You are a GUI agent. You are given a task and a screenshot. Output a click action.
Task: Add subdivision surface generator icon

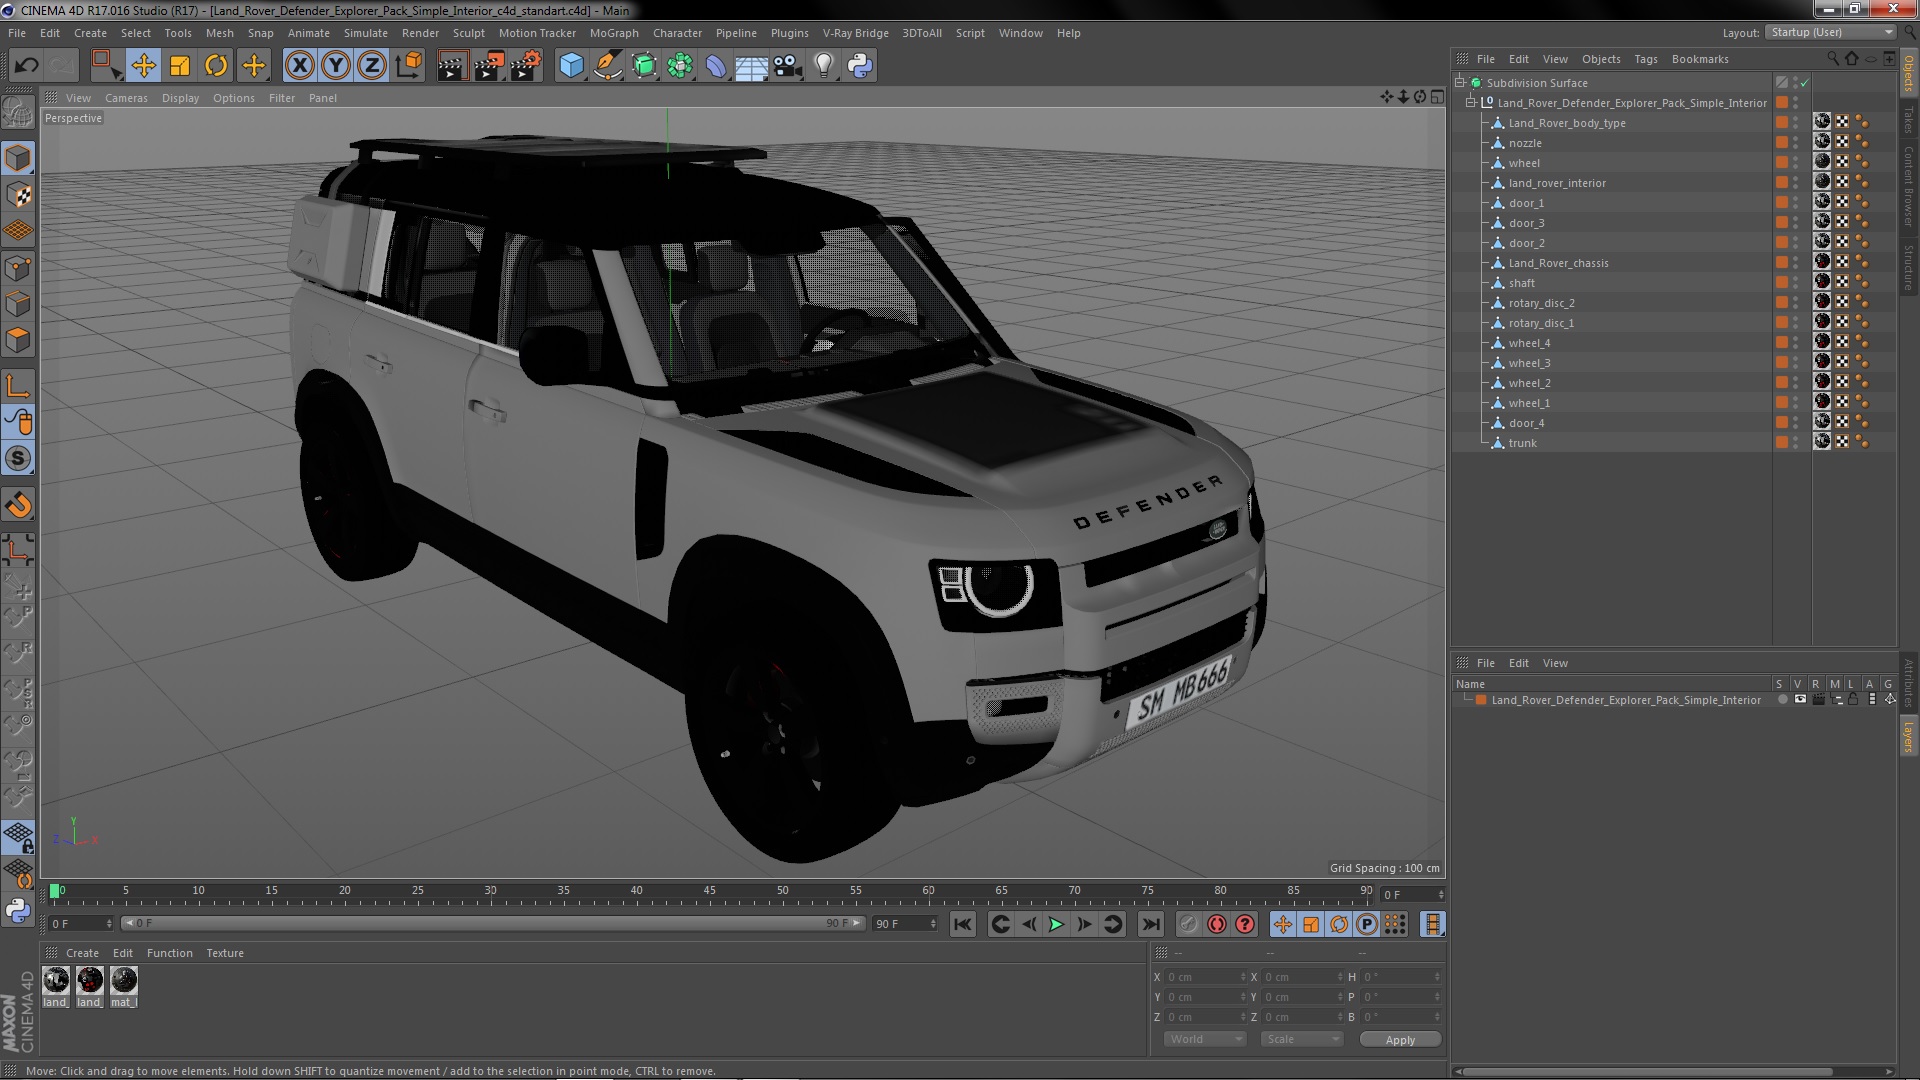pyautogui.click(x=644, y=66)
